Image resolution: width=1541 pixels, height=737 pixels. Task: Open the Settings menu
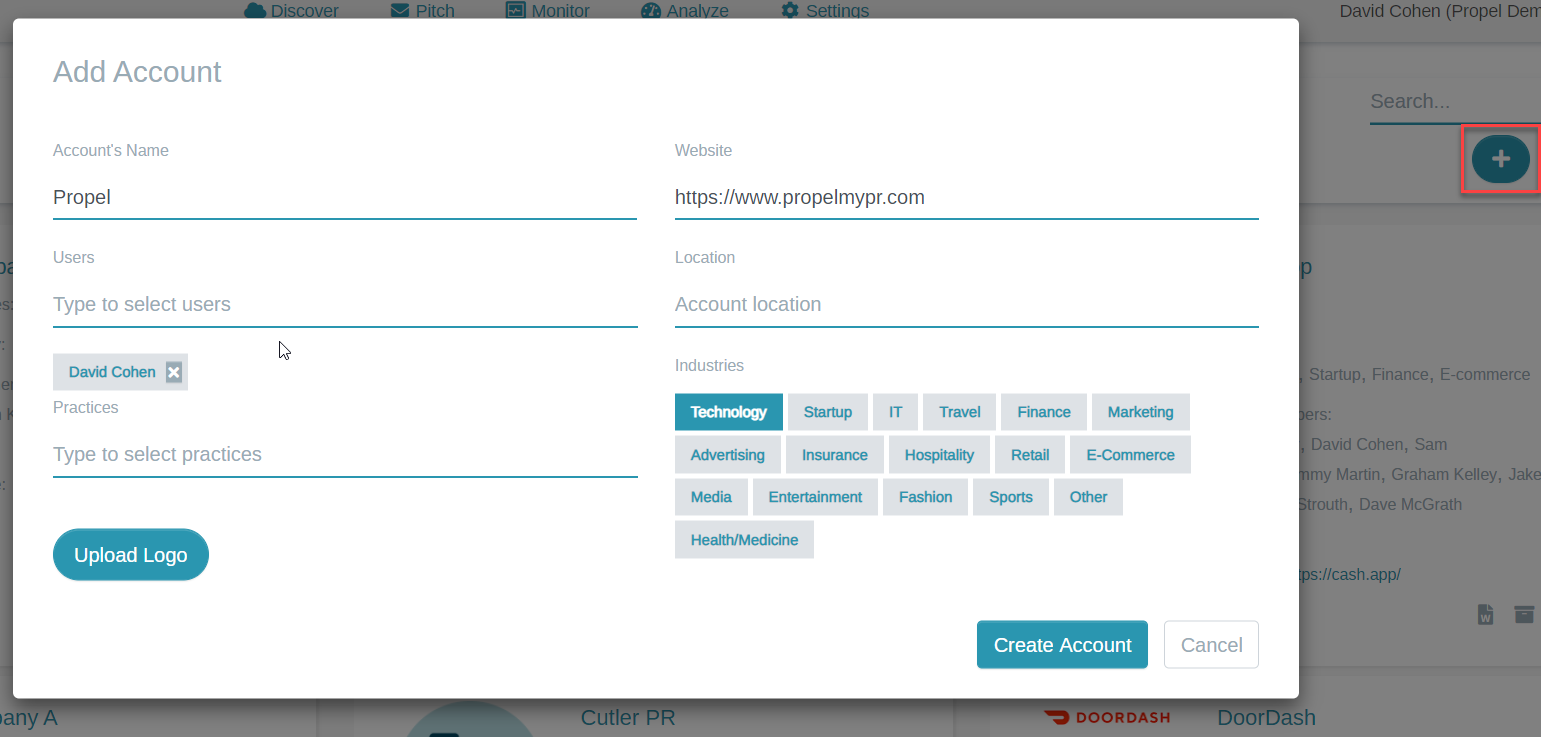pos(825,11)
